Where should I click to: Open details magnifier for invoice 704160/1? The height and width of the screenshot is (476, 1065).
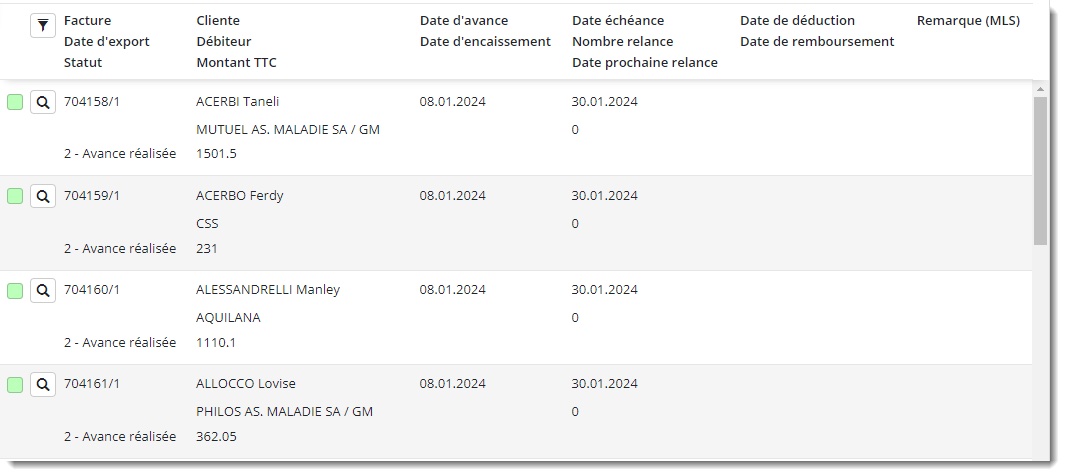coord(43,291)
